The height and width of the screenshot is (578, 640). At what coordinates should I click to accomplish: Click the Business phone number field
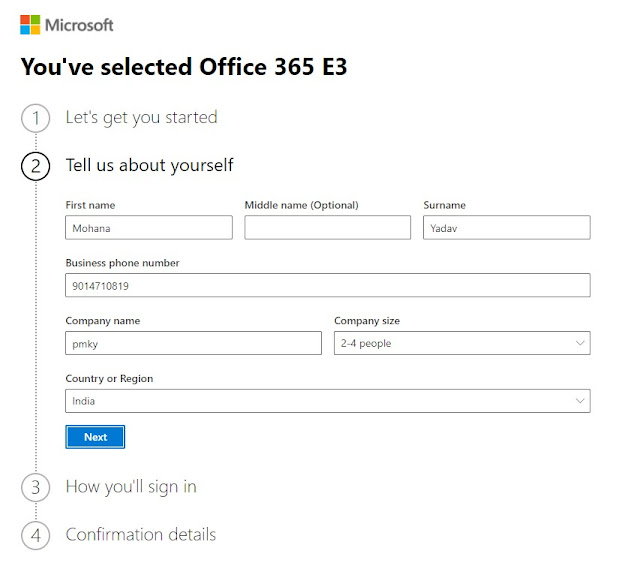[328, 286]
